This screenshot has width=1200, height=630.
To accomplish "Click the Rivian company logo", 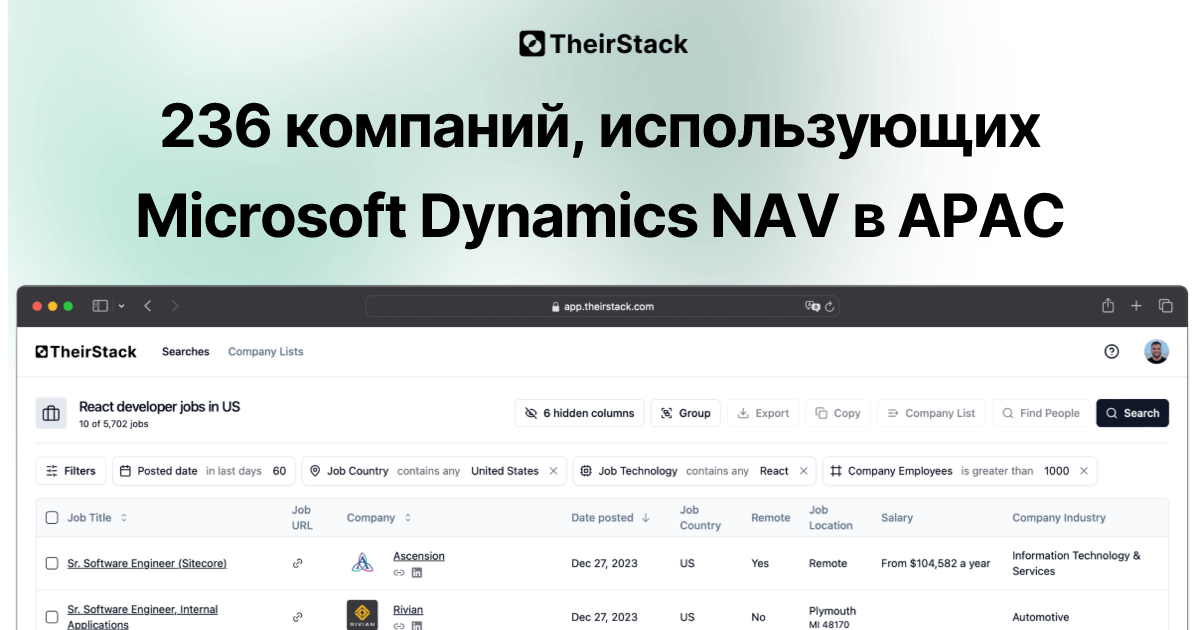I will (x=362, y=615).
